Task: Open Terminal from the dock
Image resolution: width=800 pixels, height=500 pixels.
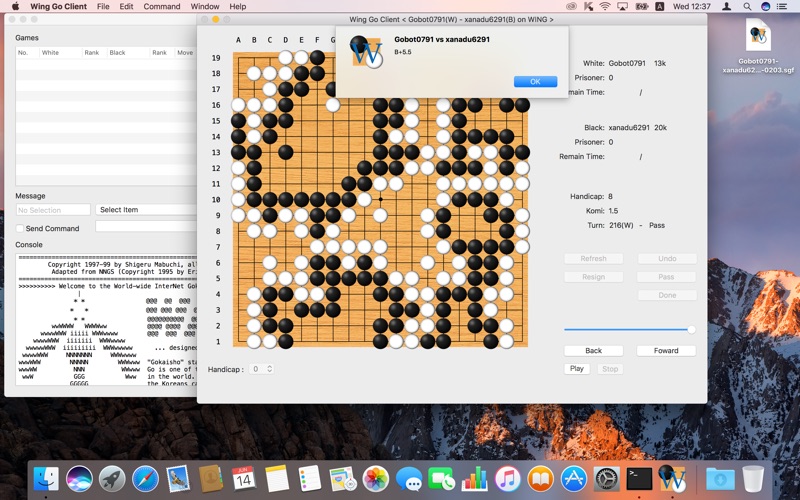Action: point(639,479)
